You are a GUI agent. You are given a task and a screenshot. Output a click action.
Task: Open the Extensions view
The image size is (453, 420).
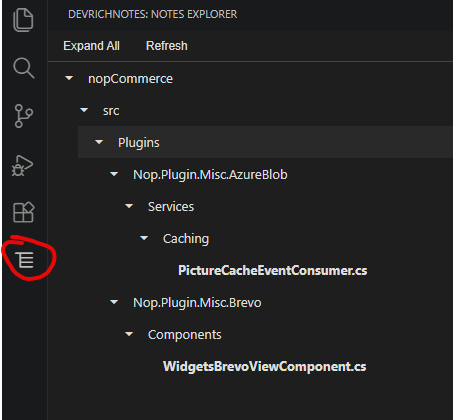coord(24,212)
